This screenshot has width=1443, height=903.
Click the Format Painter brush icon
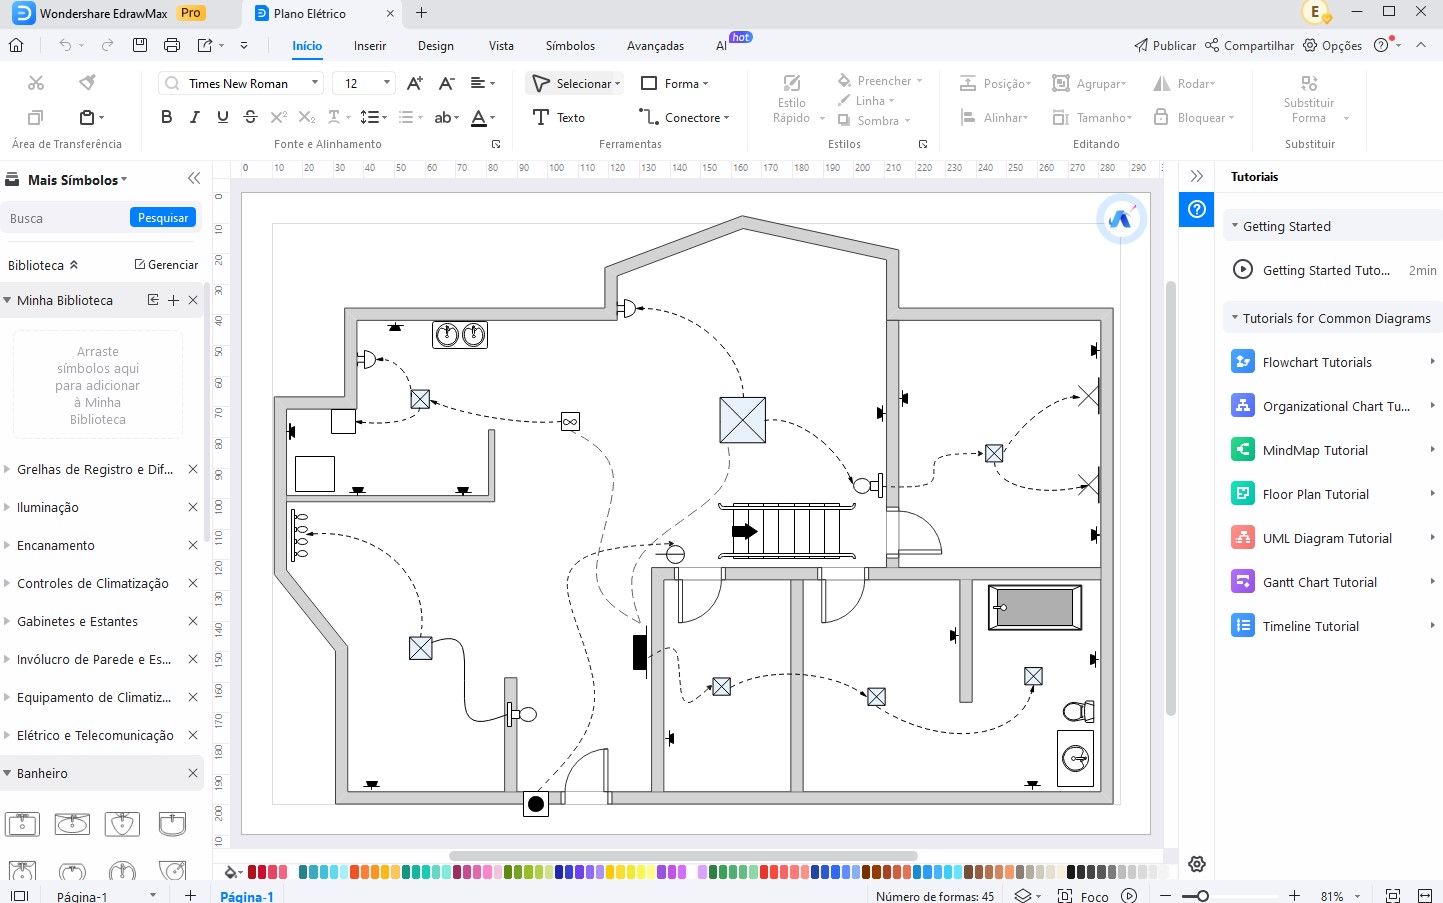(x=87, y=83)
